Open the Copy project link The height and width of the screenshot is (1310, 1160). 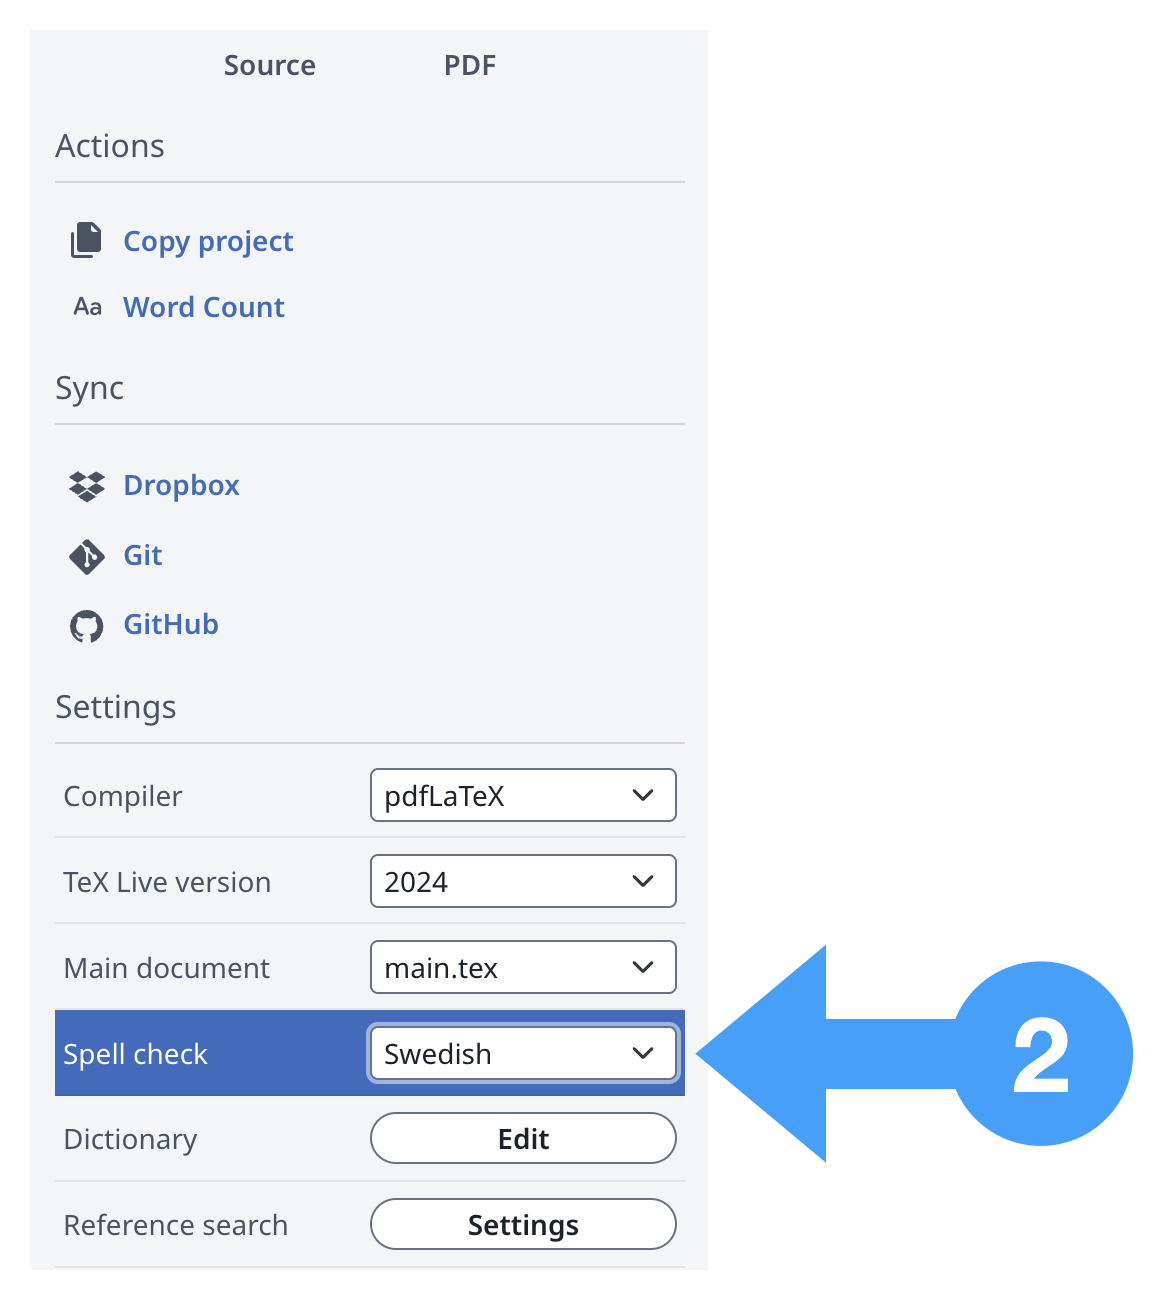208,241
